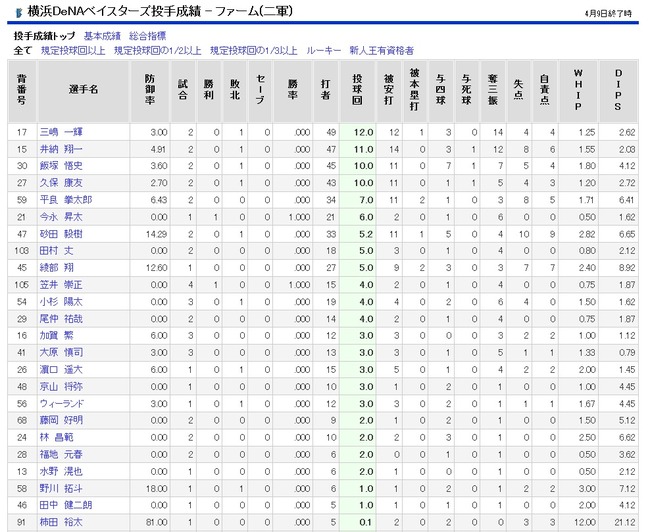Sort by WHIP column header
Image resolution: width=650 pixels, height=532 pixels.
tap(578, 90)
